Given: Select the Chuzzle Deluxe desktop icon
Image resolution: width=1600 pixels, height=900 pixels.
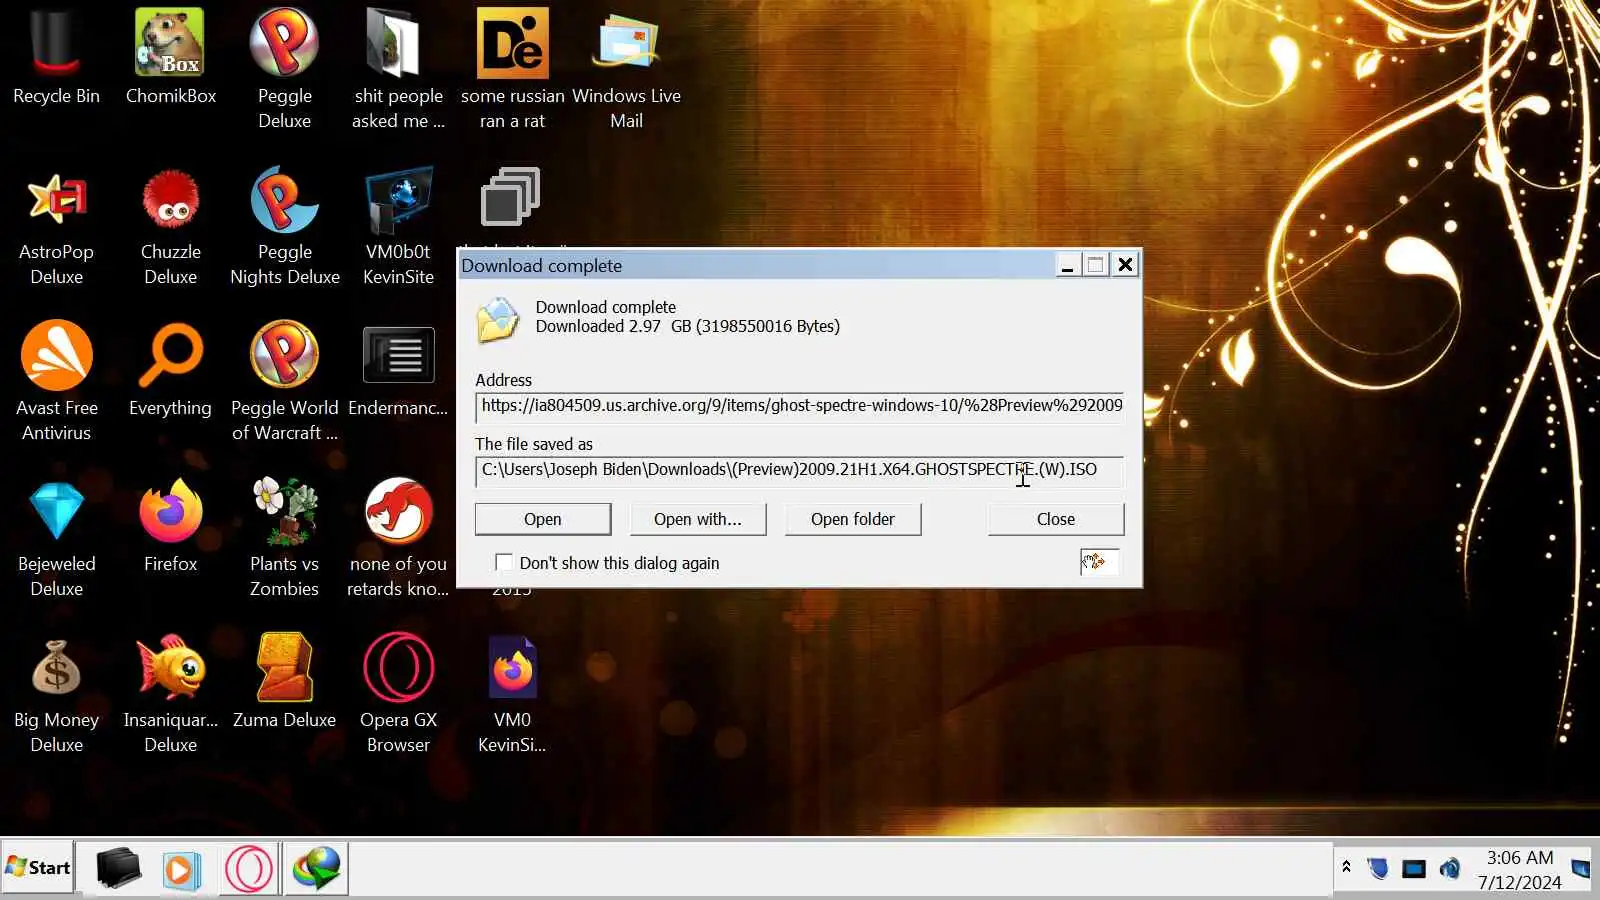Looking at the screenshot, I should point(170,225).
